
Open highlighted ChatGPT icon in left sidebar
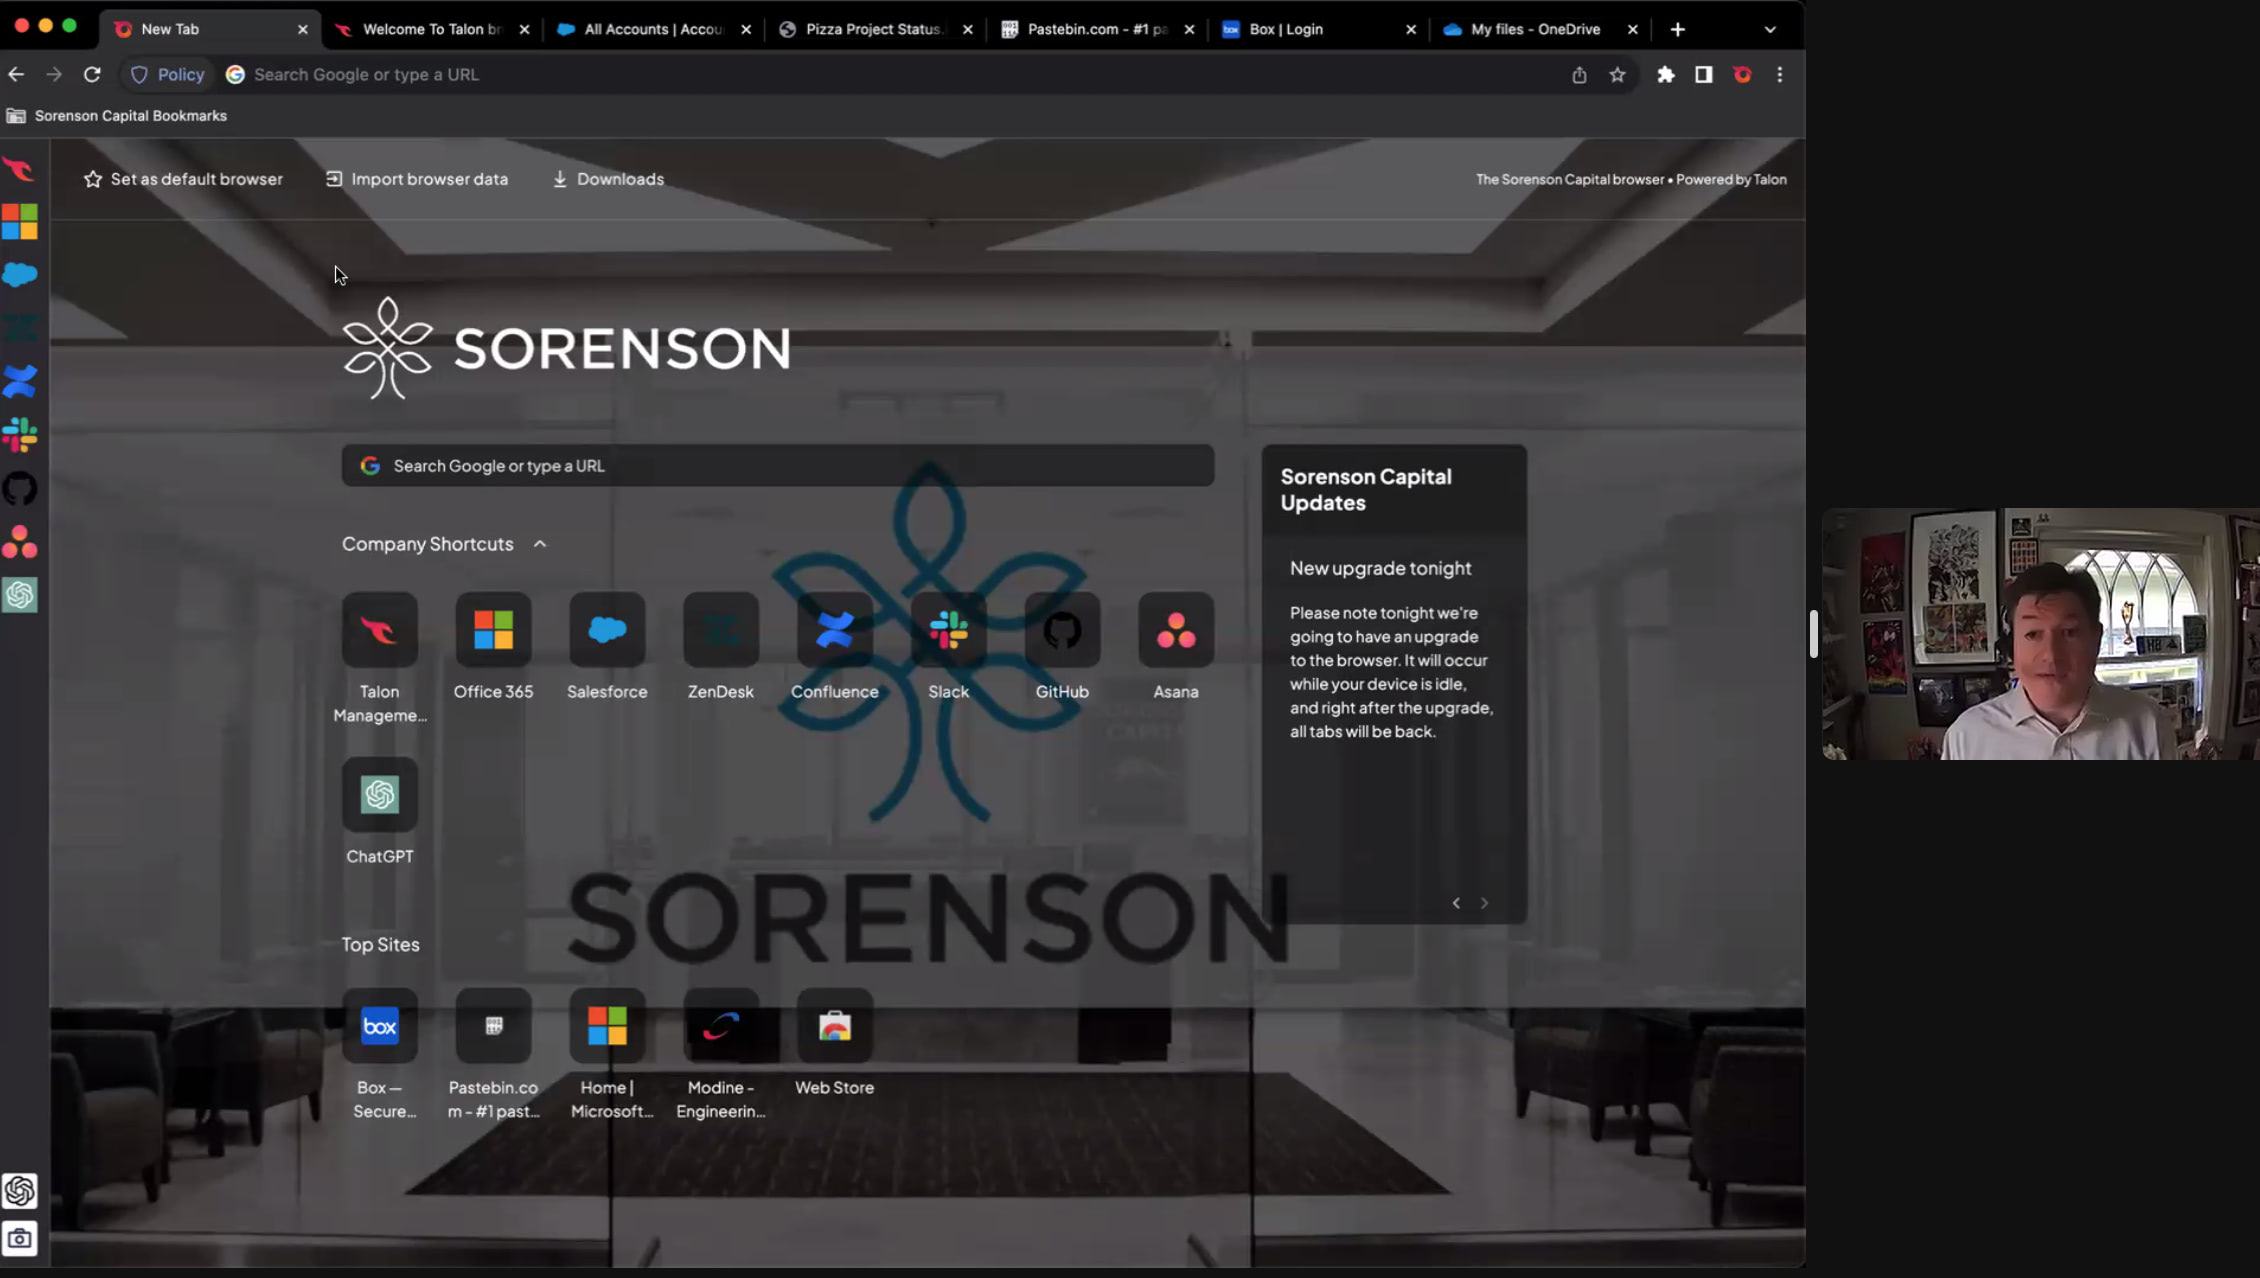pyautogui.click(x=19, y=596)
